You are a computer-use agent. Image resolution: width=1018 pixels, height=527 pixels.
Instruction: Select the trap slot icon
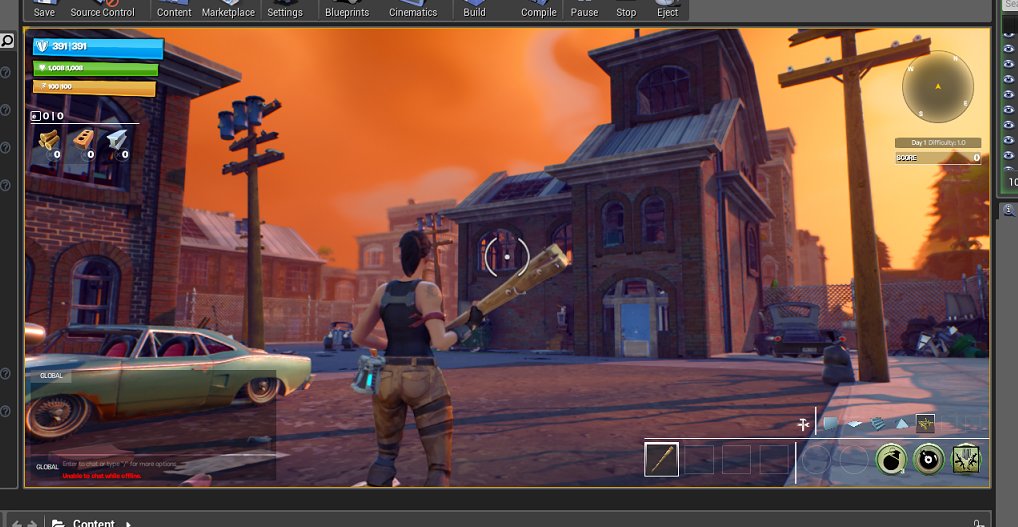pos(925,424)
